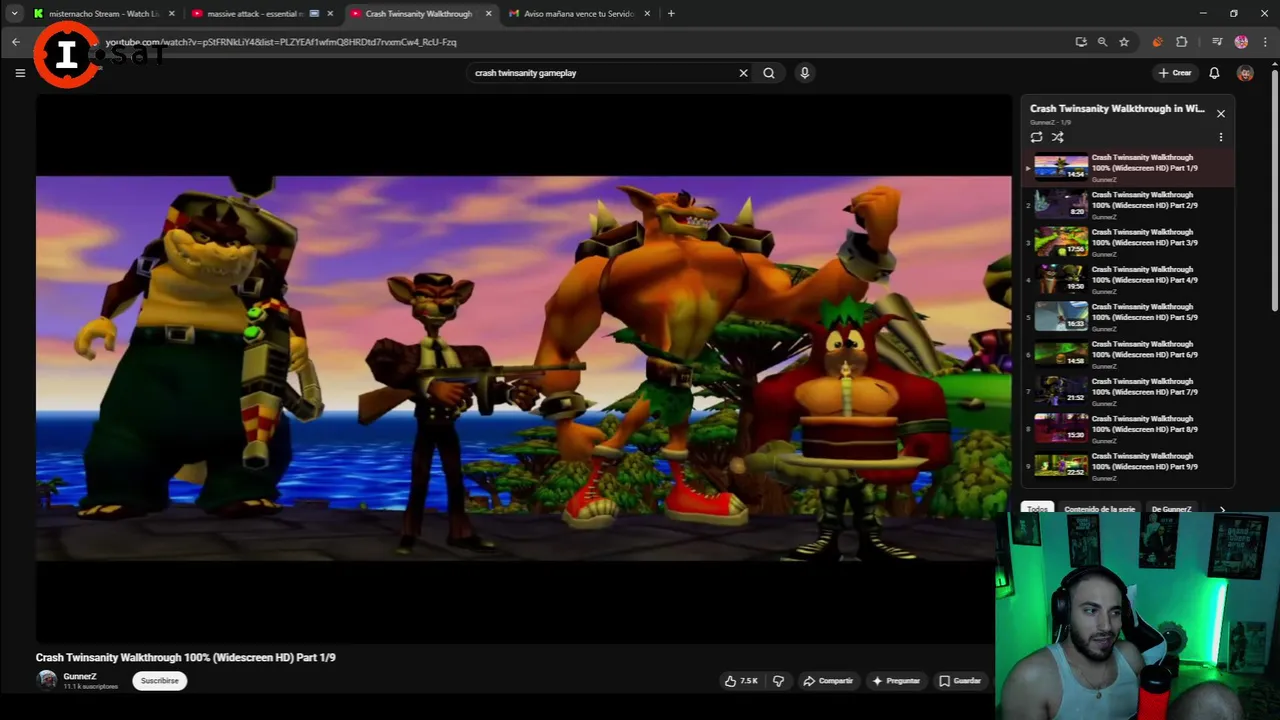Click the YouTube search input field

[x=603, y=73]
